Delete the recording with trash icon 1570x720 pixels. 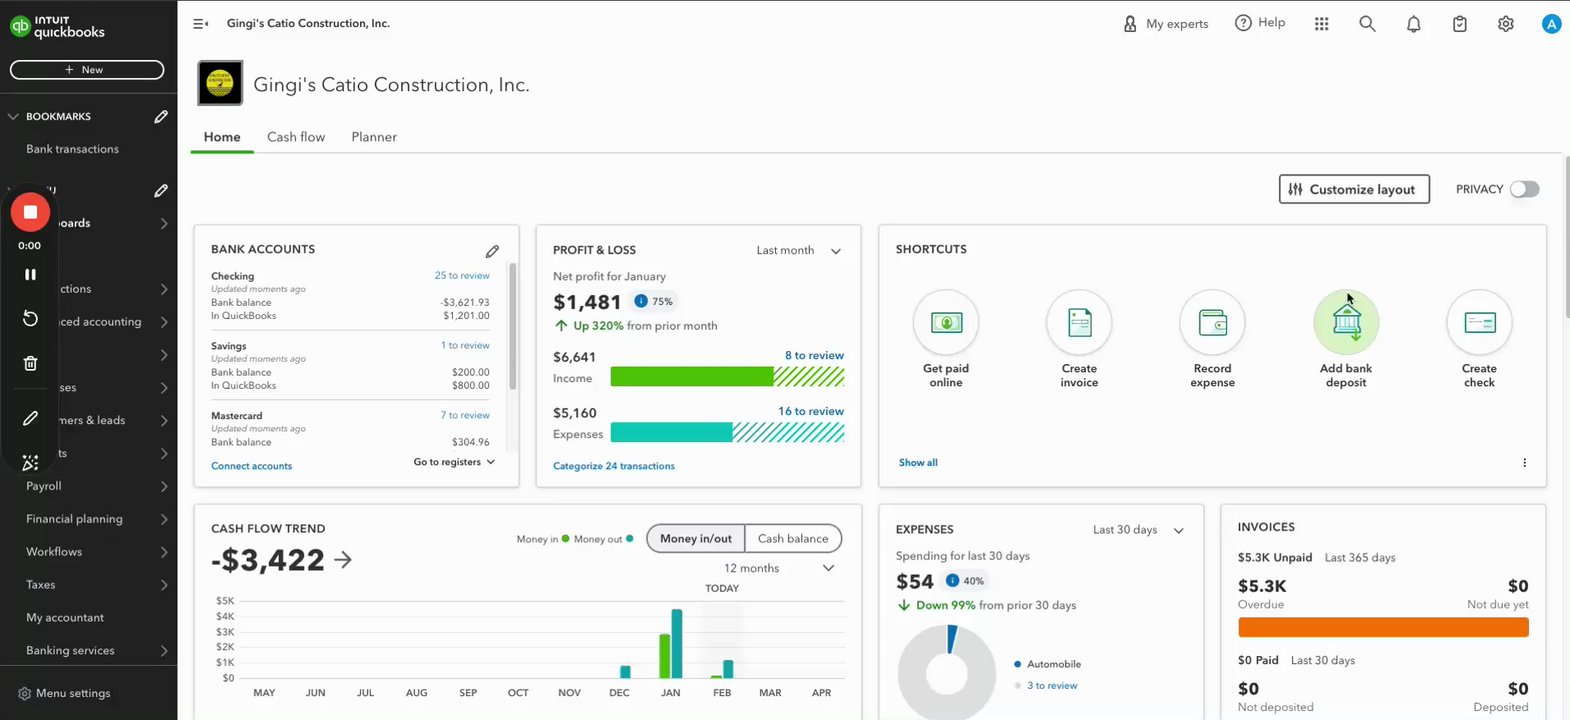click(30, 363)
